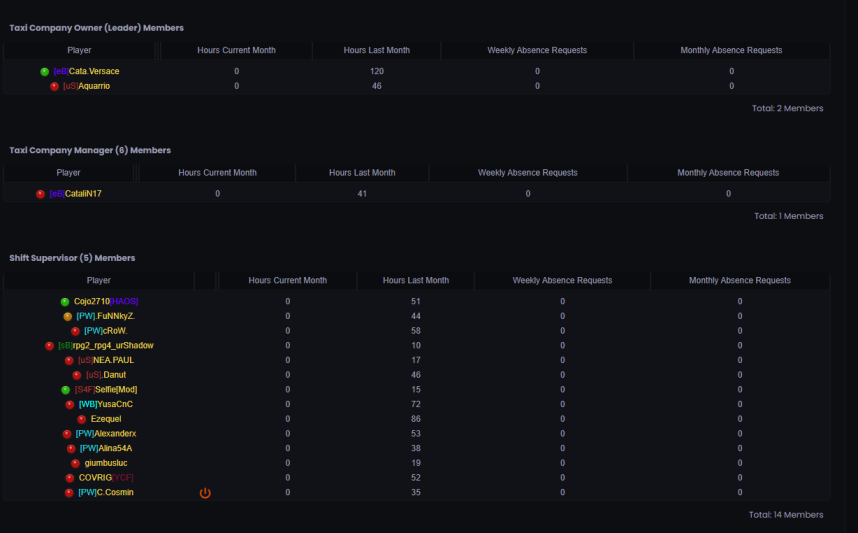Screen dimensions: 858x533
Task: Click green status dot beside Selfie[Mod]
Action: [66, 390]
